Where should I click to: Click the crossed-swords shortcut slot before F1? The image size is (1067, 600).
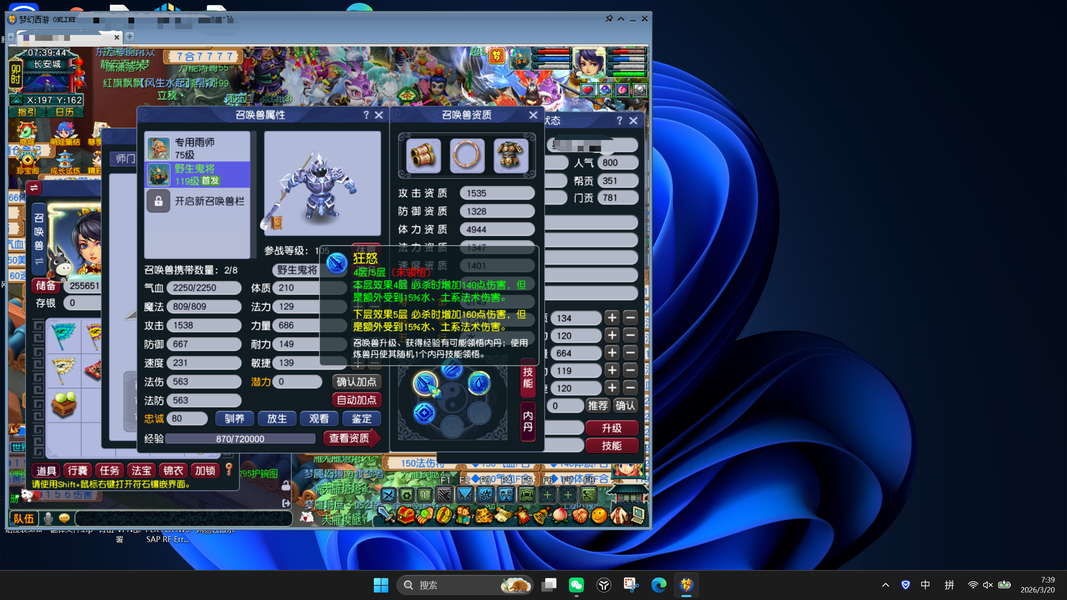(x=387, y=495)
